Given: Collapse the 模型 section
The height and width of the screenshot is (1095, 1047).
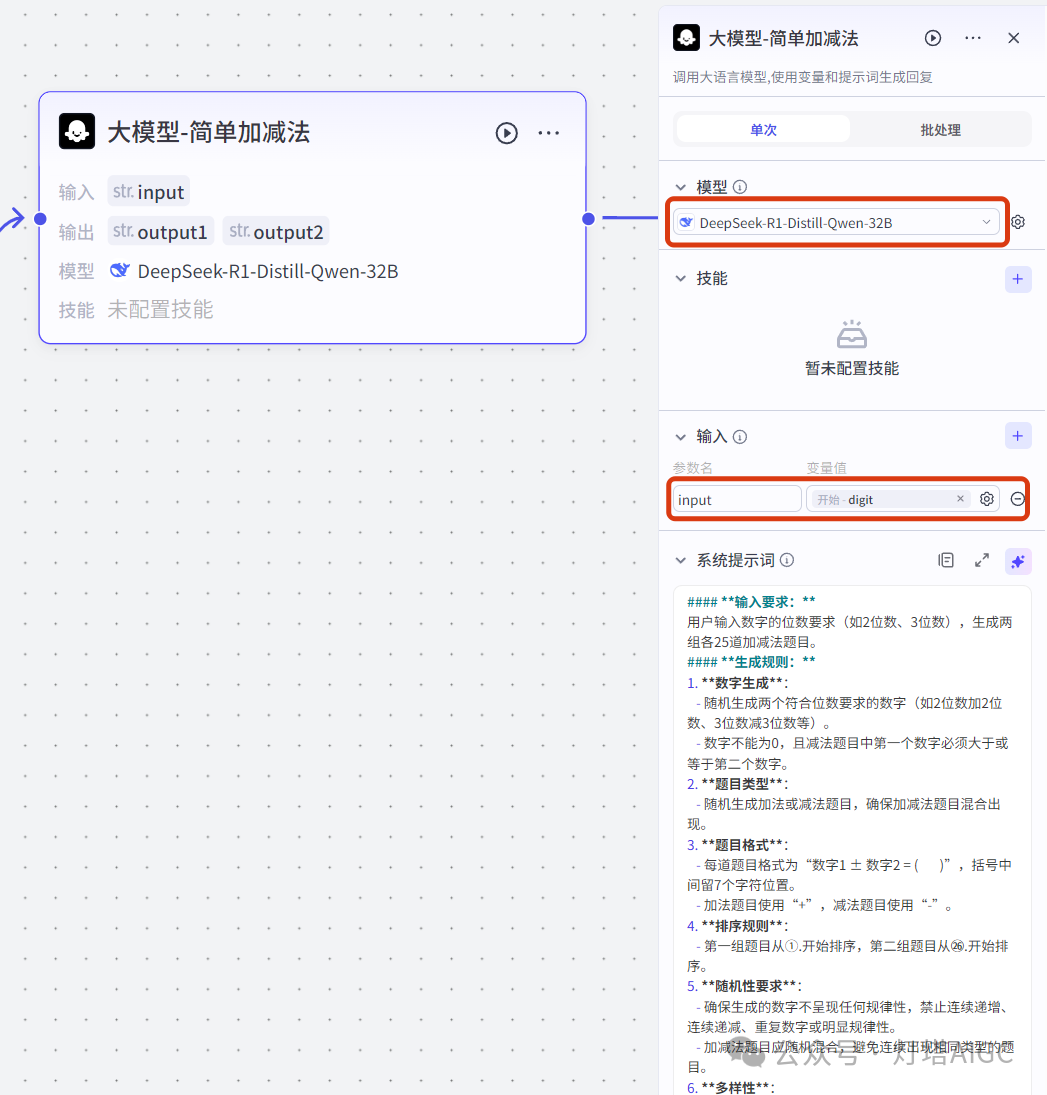Looking at the screenshot, I should pyautogui.click(x=680, y=187).
